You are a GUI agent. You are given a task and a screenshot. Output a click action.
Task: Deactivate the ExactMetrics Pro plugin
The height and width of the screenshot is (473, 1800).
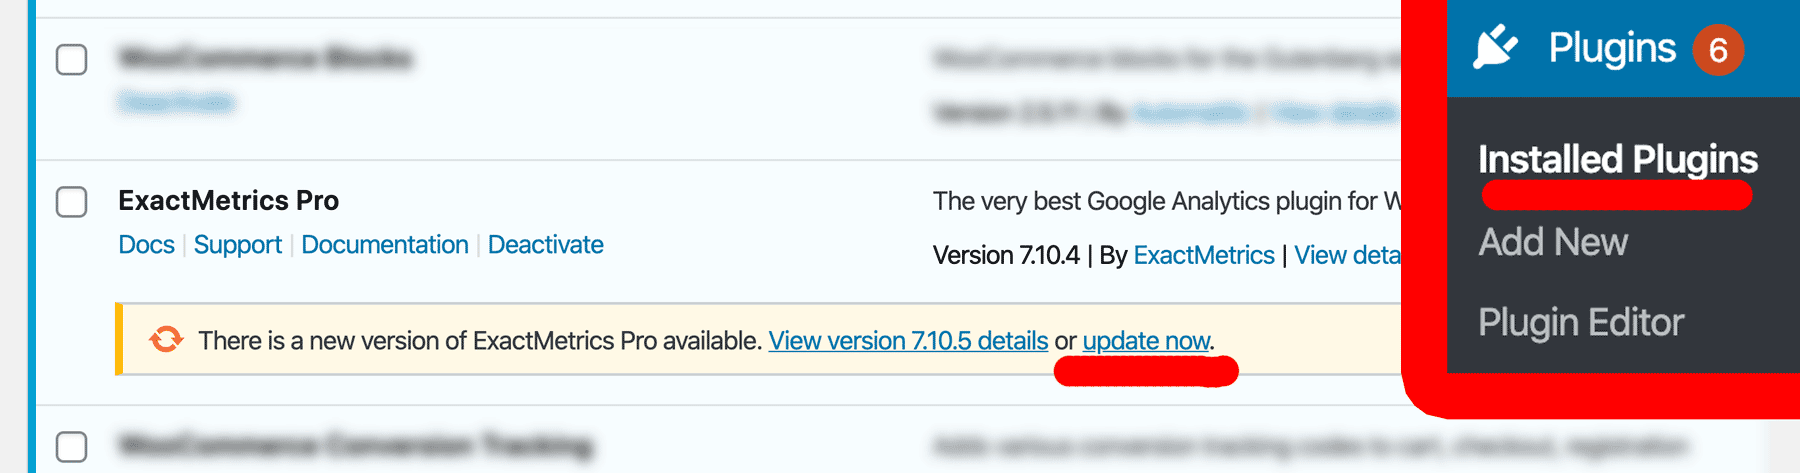point(546,245)
